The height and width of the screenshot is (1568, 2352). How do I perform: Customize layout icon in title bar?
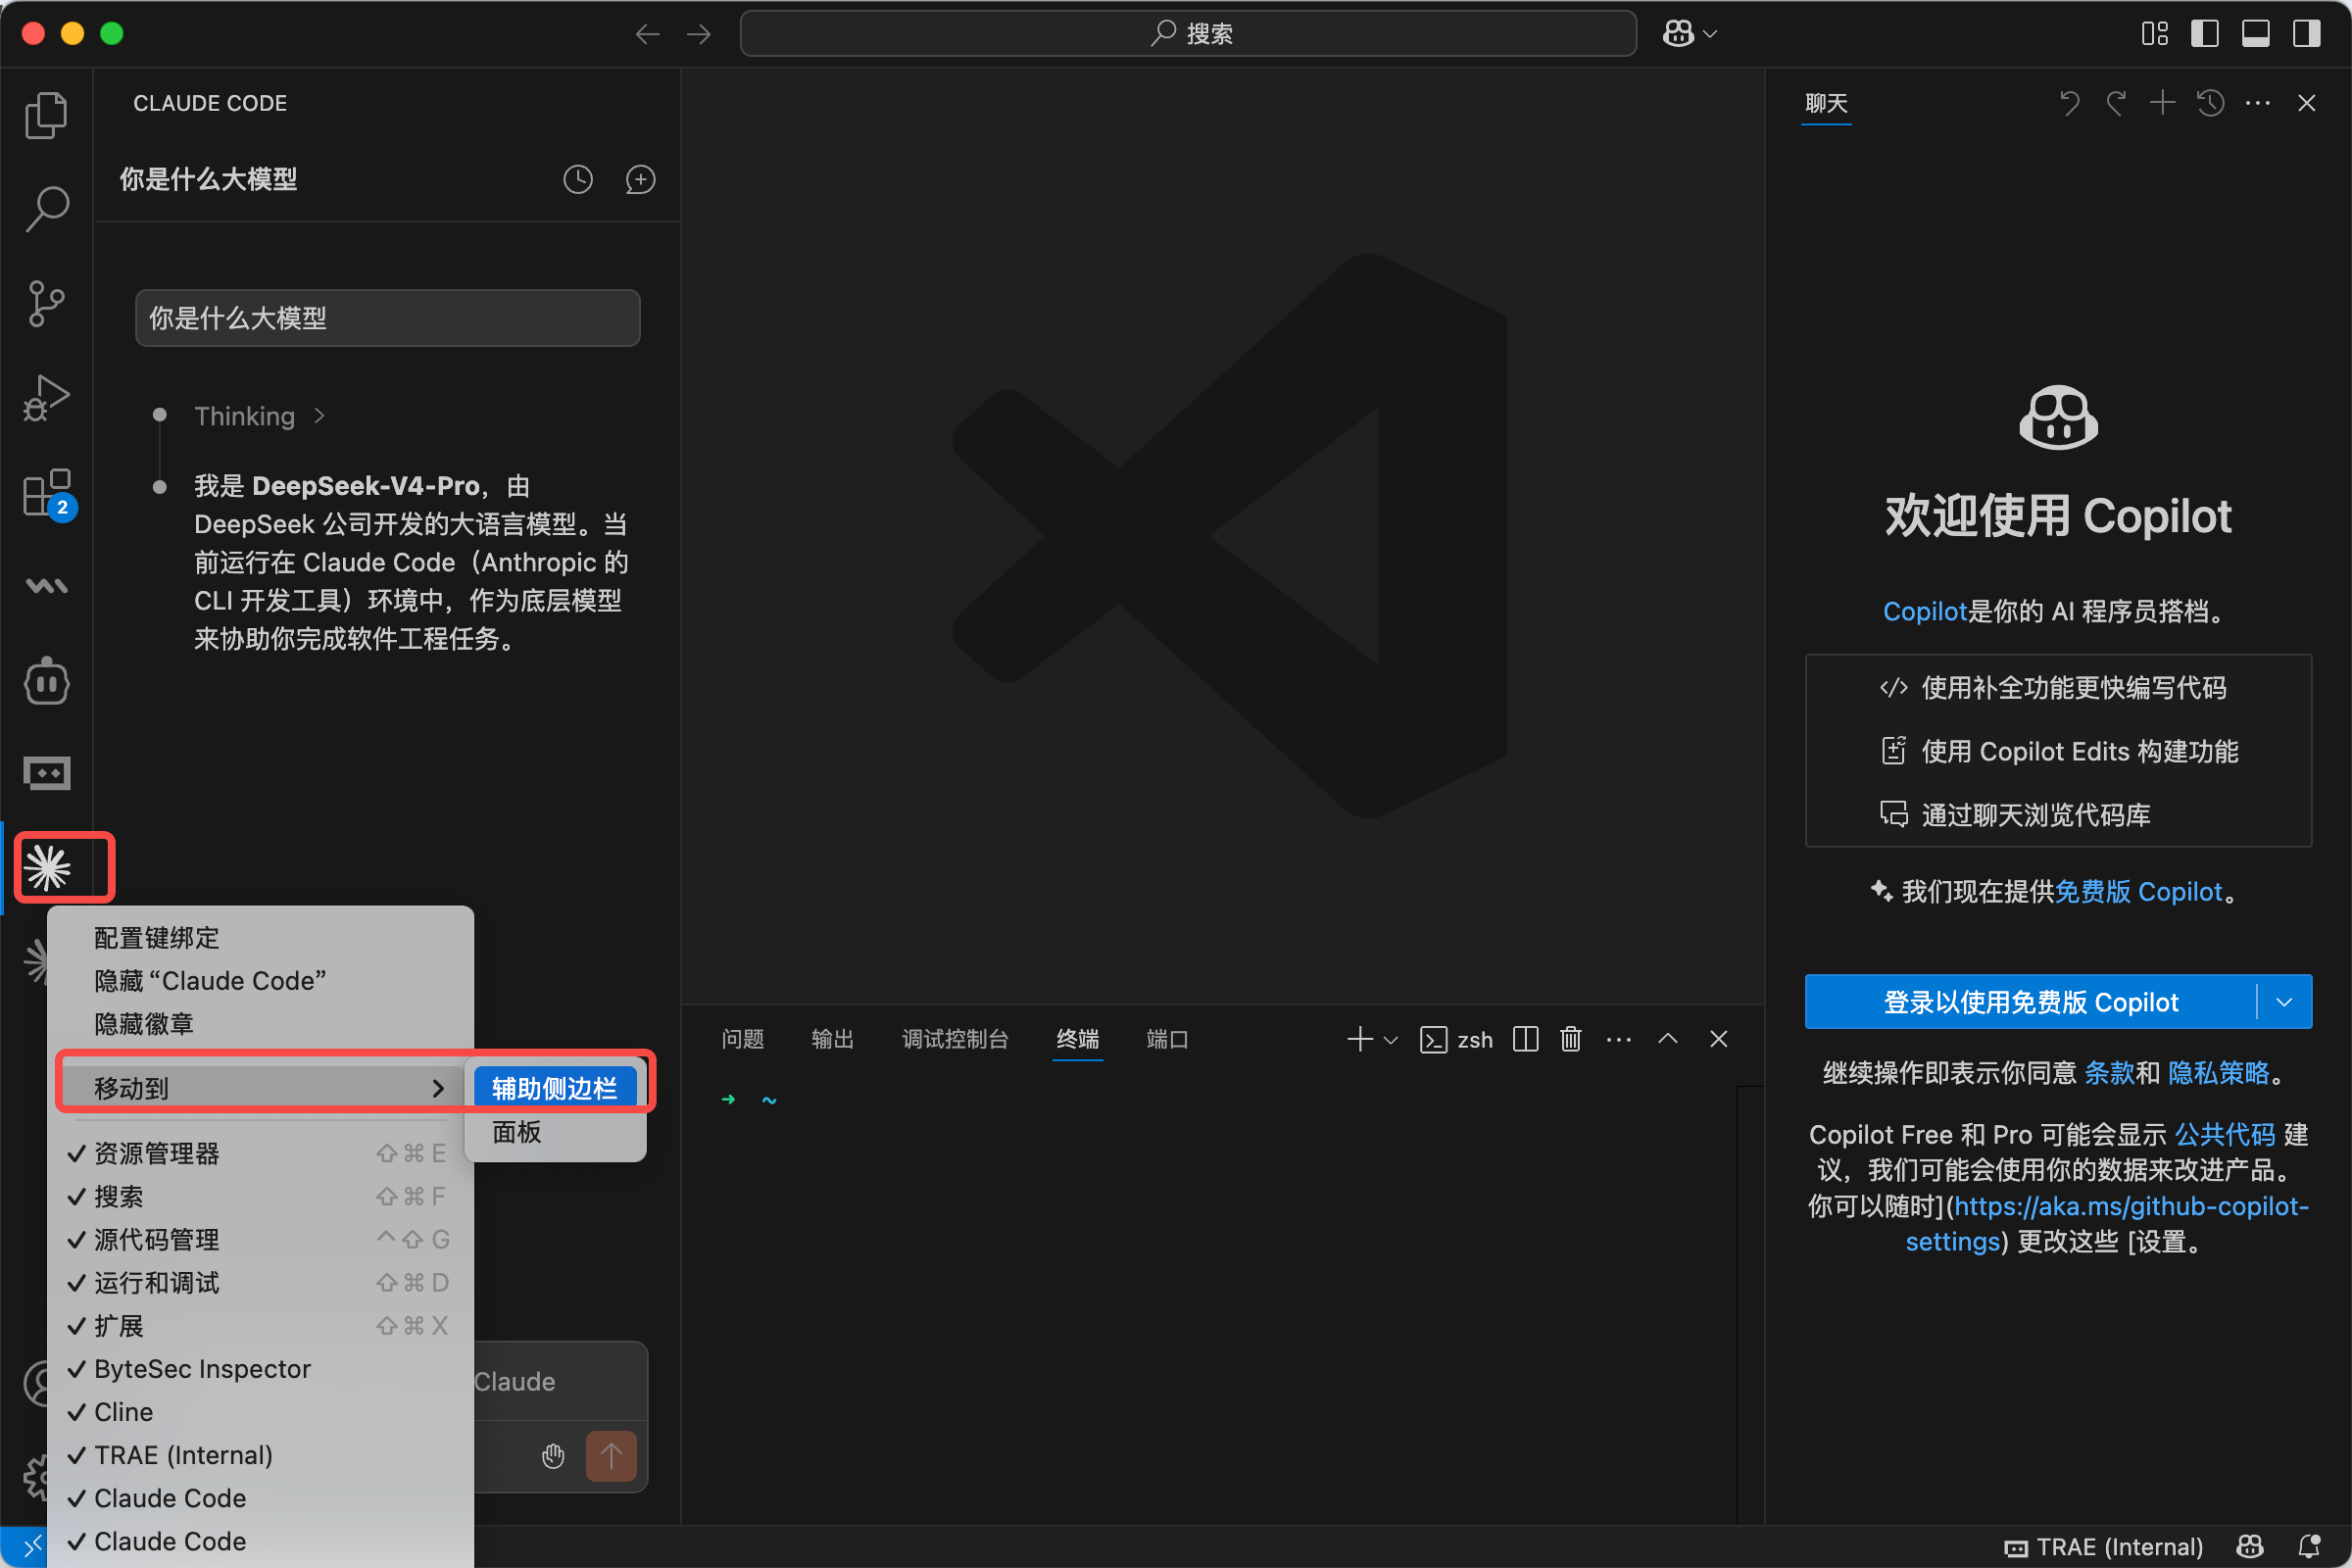point(2155,34)
